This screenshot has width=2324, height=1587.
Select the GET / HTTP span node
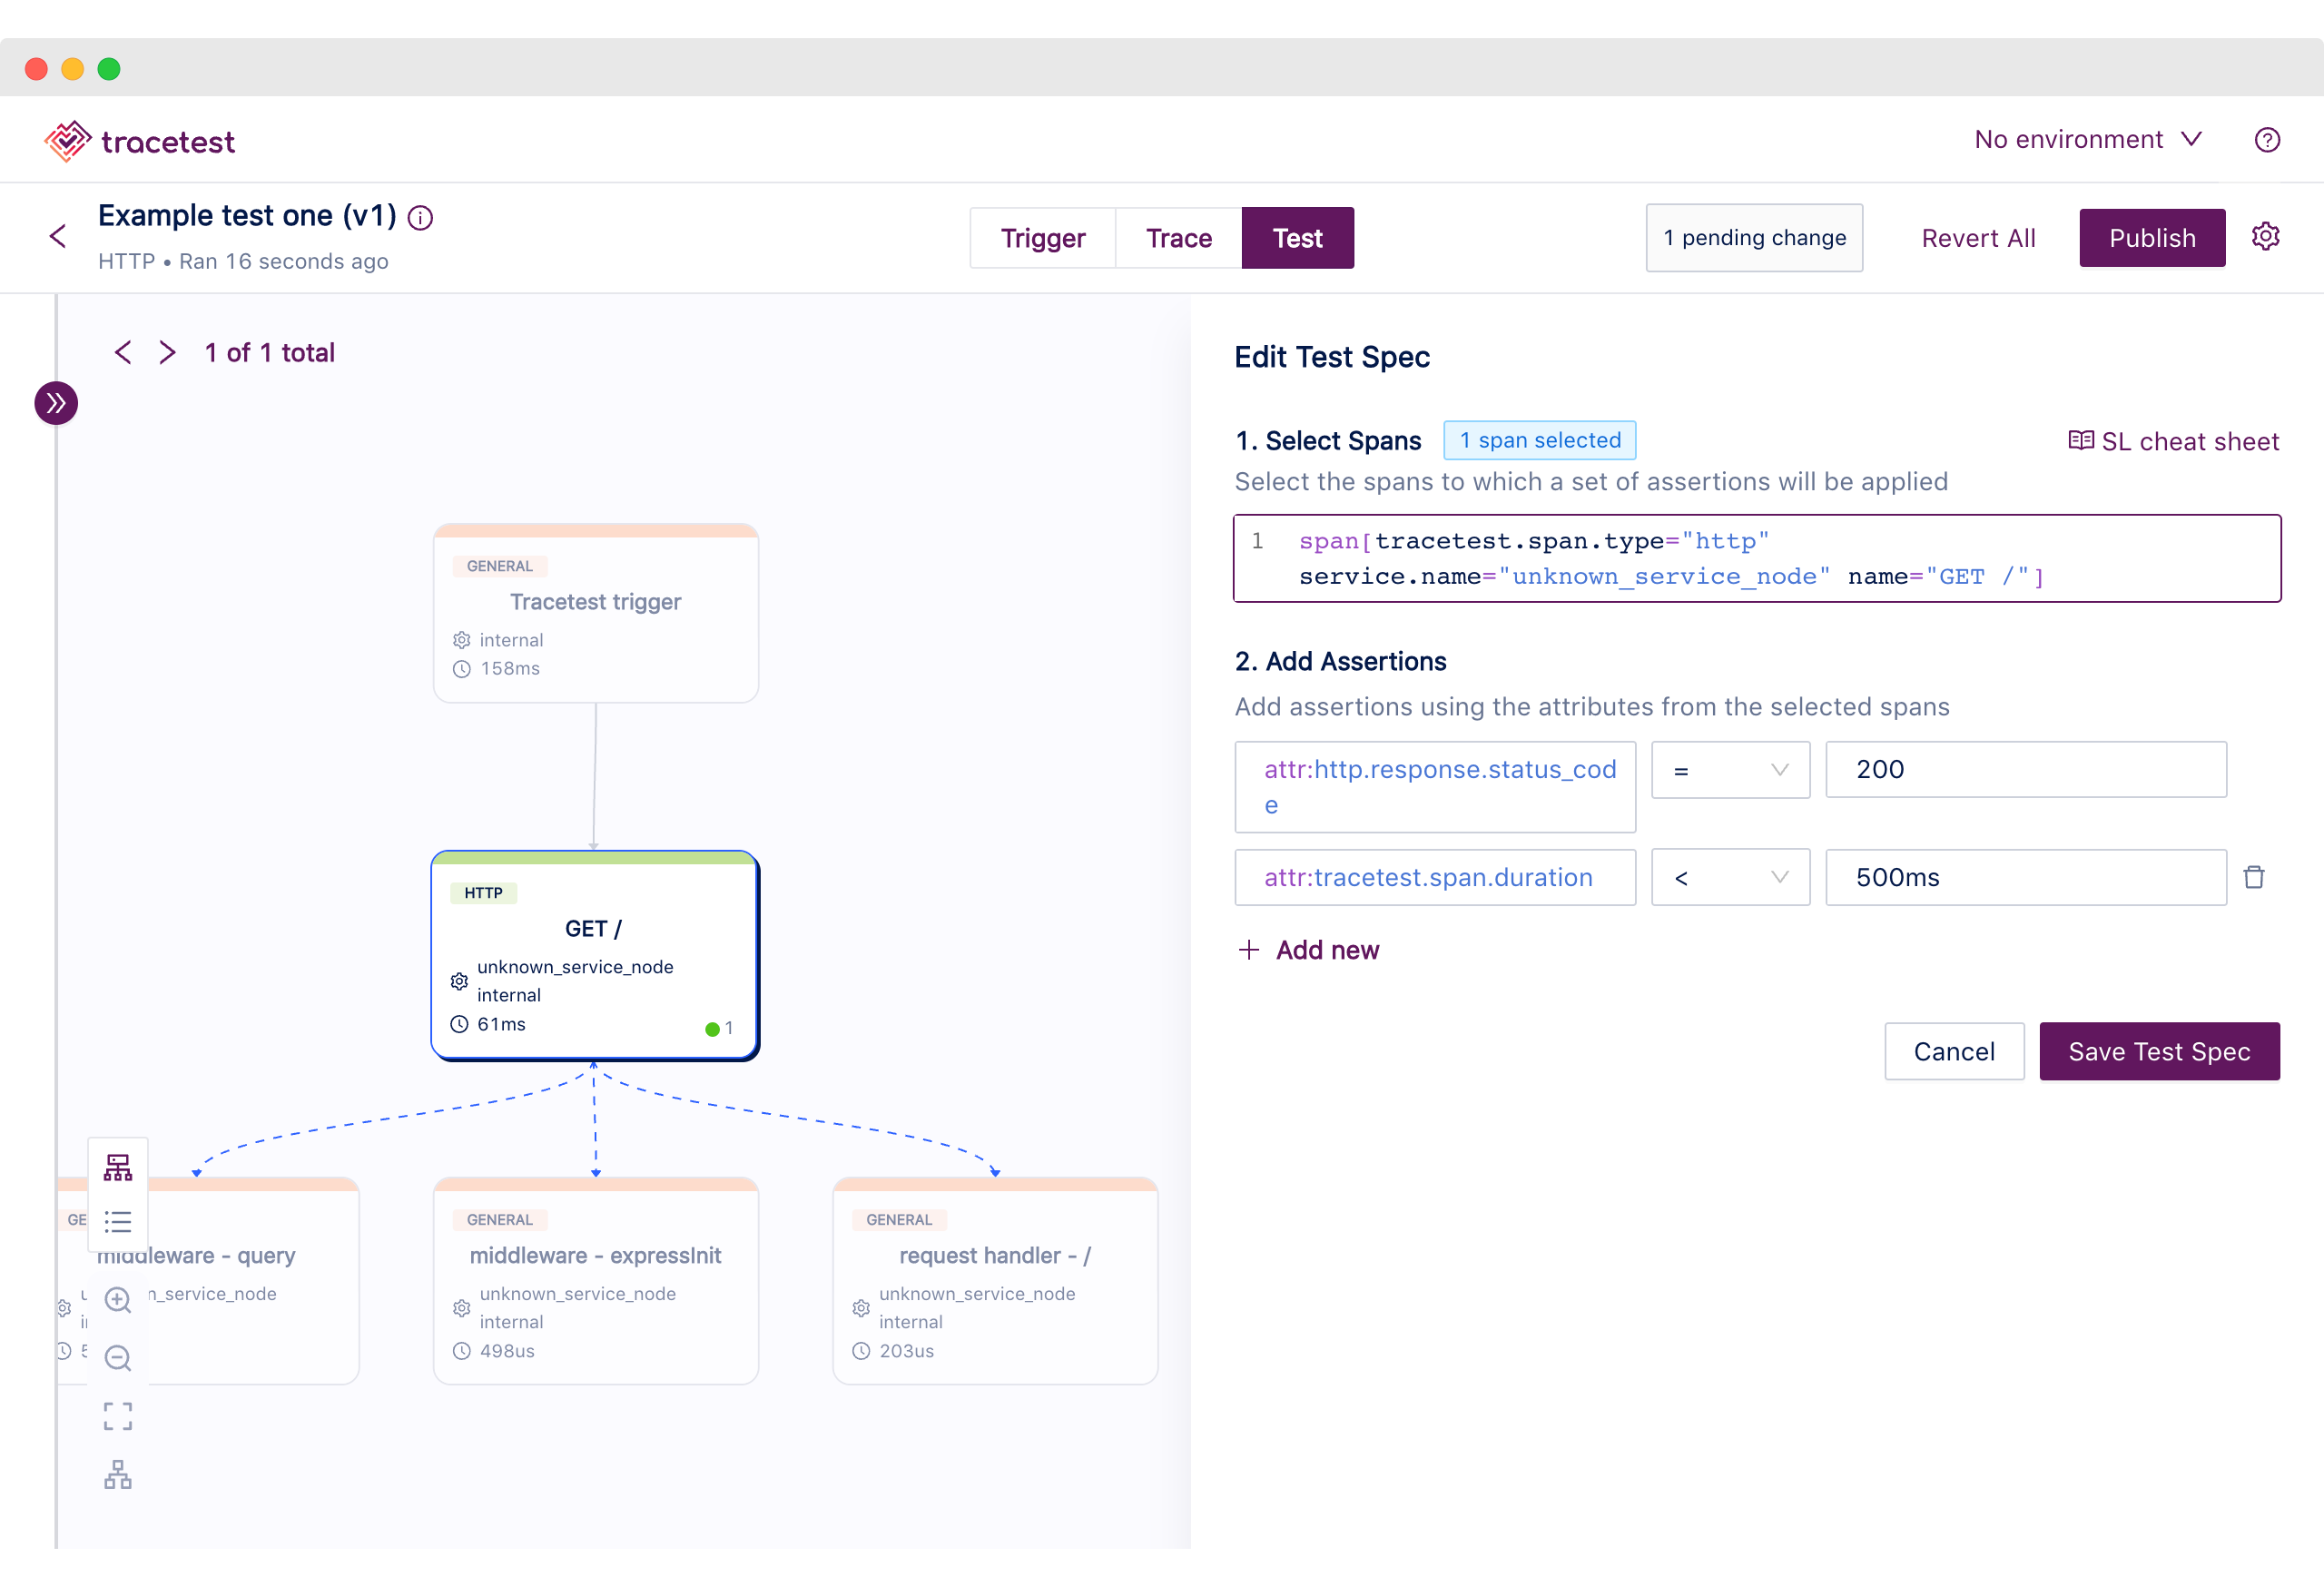595,955
